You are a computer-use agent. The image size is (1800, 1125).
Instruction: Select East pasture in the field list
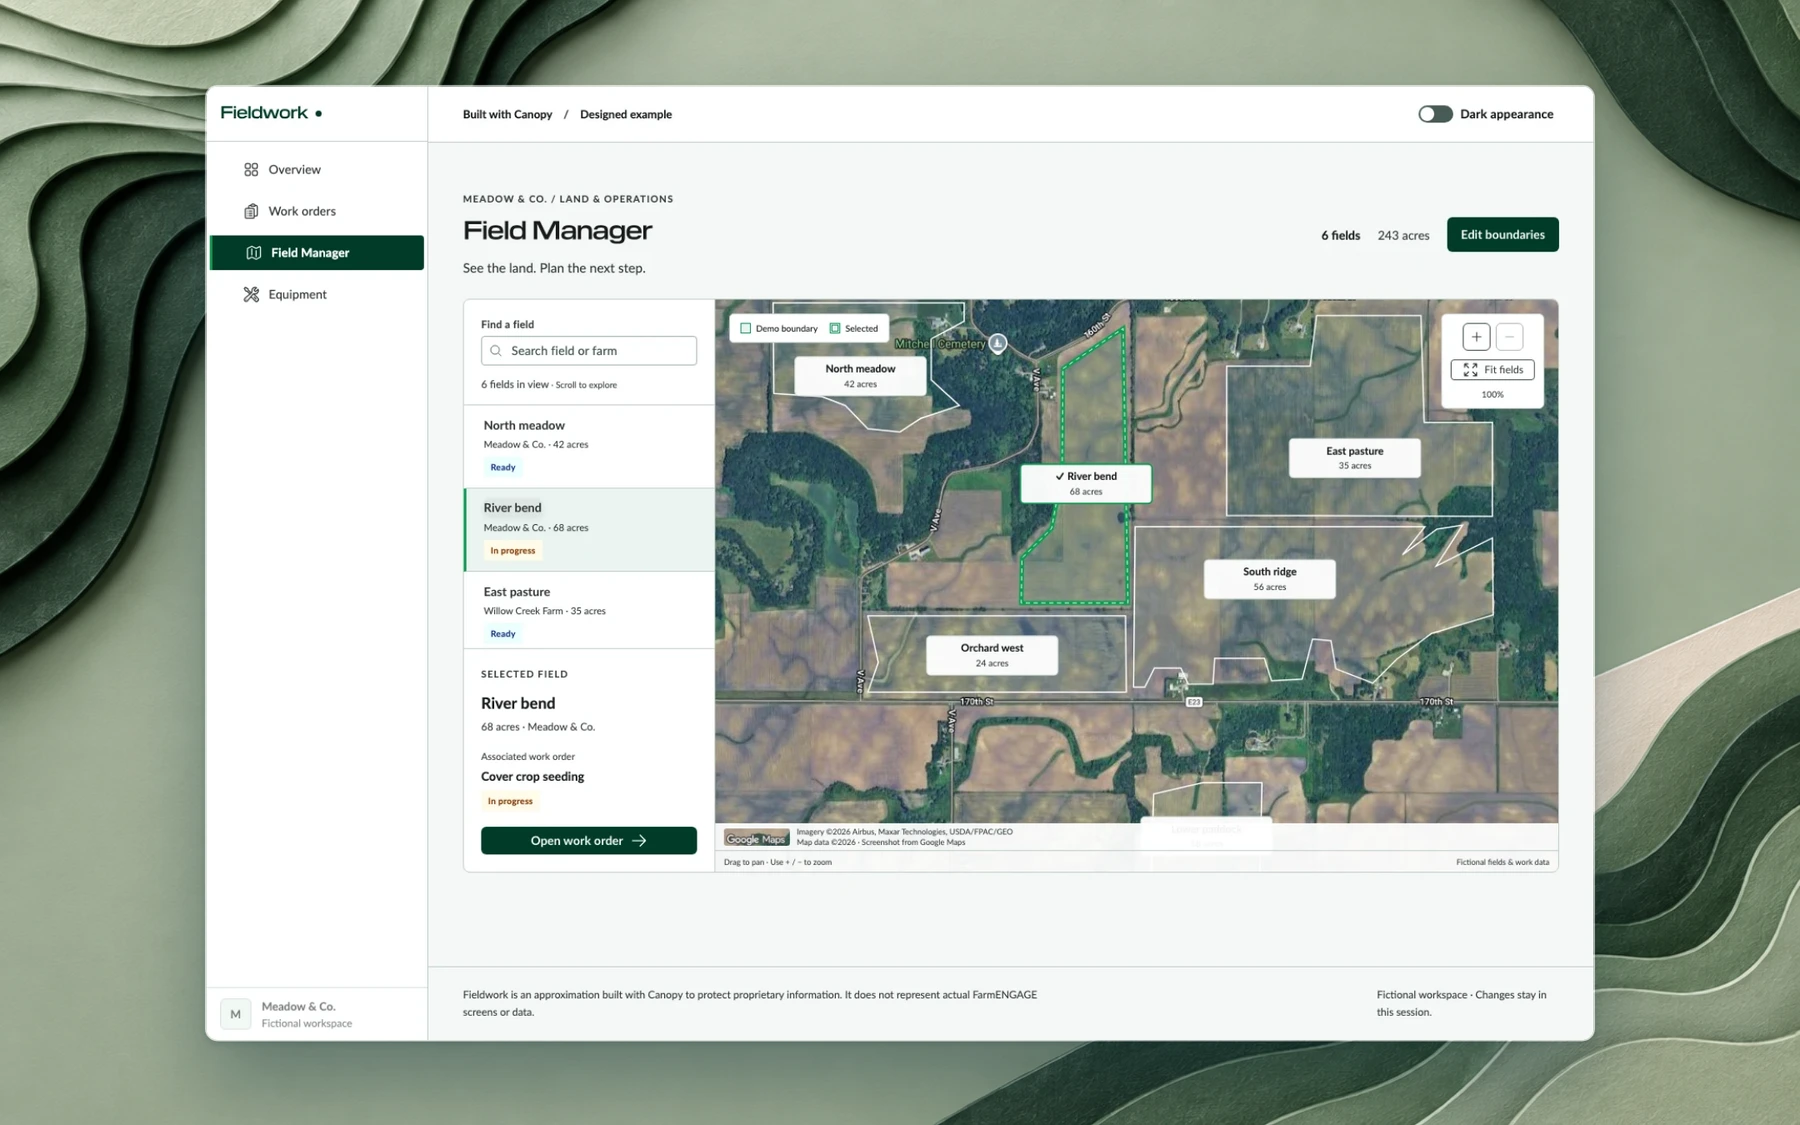tap(589, 611)
